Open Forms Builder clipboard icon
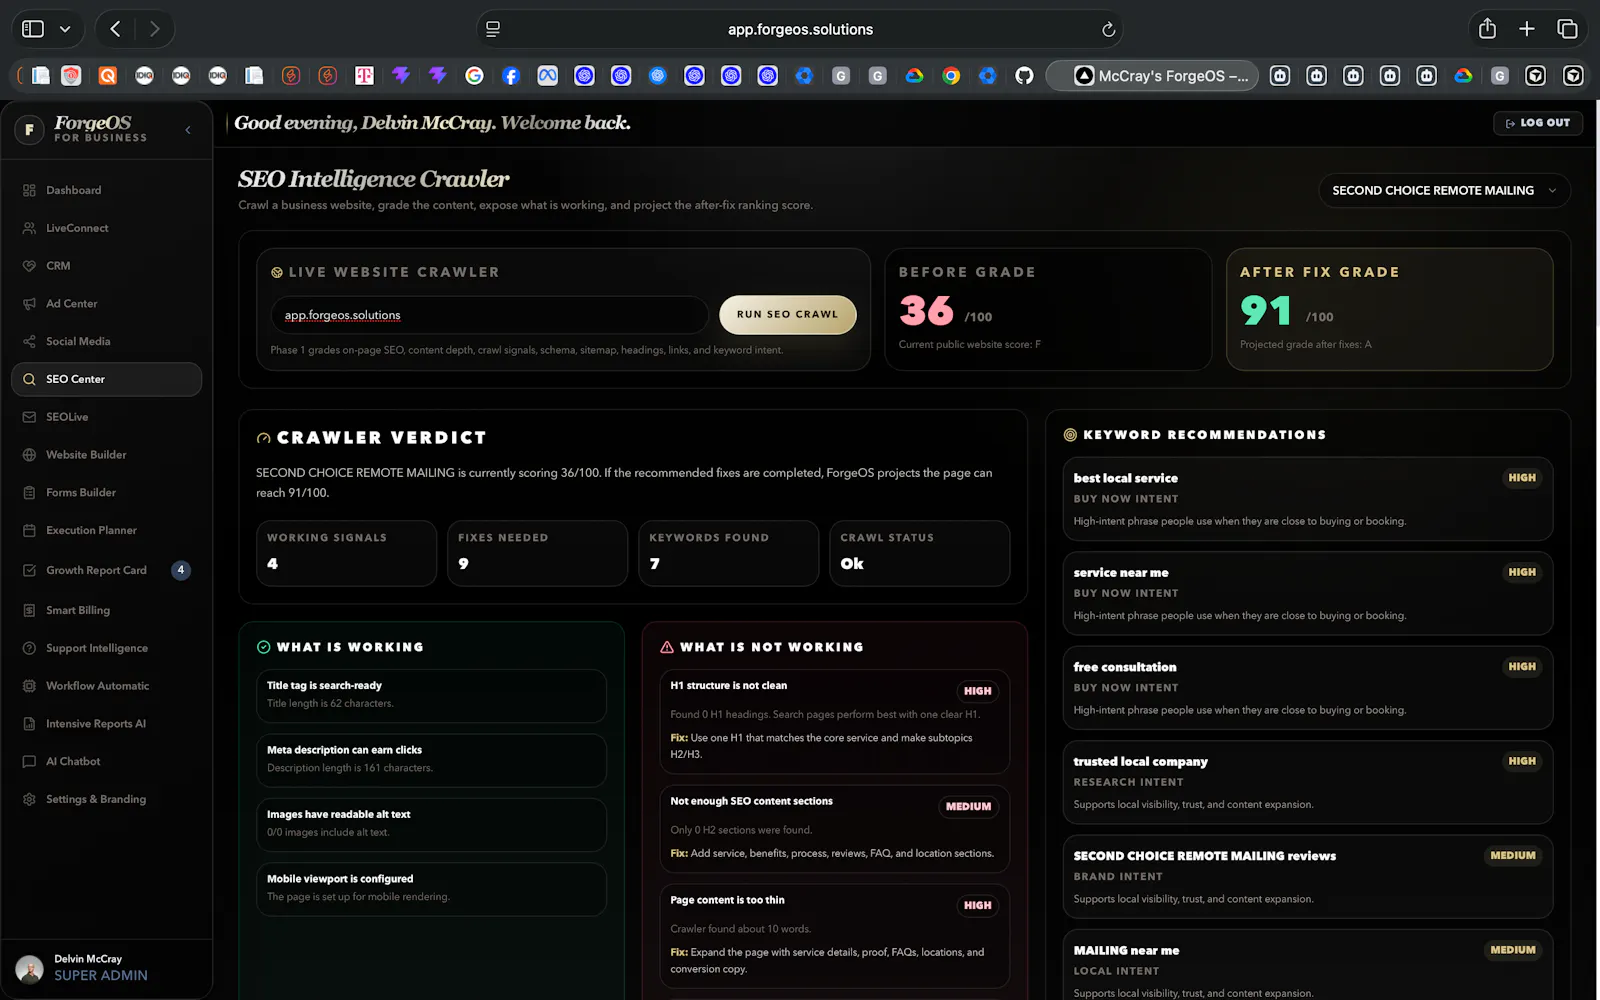Screen dimensions: 1600x1000 (x=29, y=493)
